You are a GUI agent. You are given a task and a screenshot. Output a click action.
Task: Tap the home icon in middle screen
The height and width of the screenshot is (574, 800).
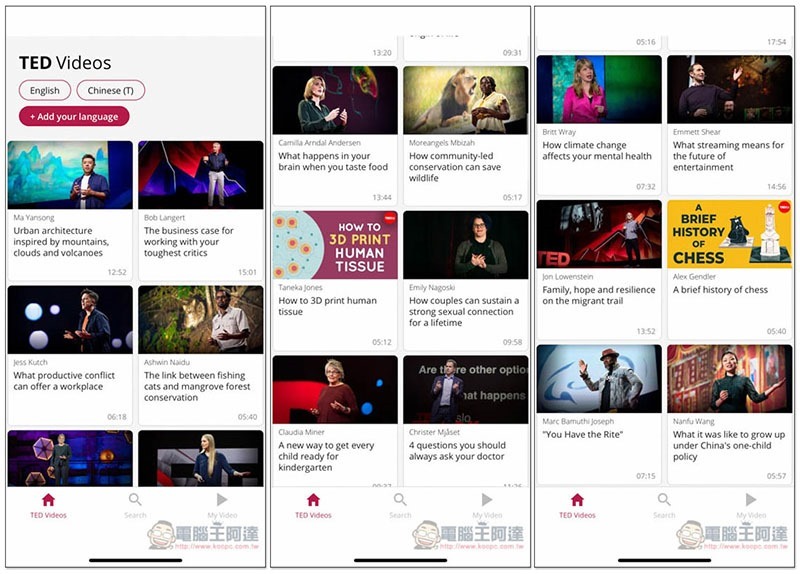313,499
